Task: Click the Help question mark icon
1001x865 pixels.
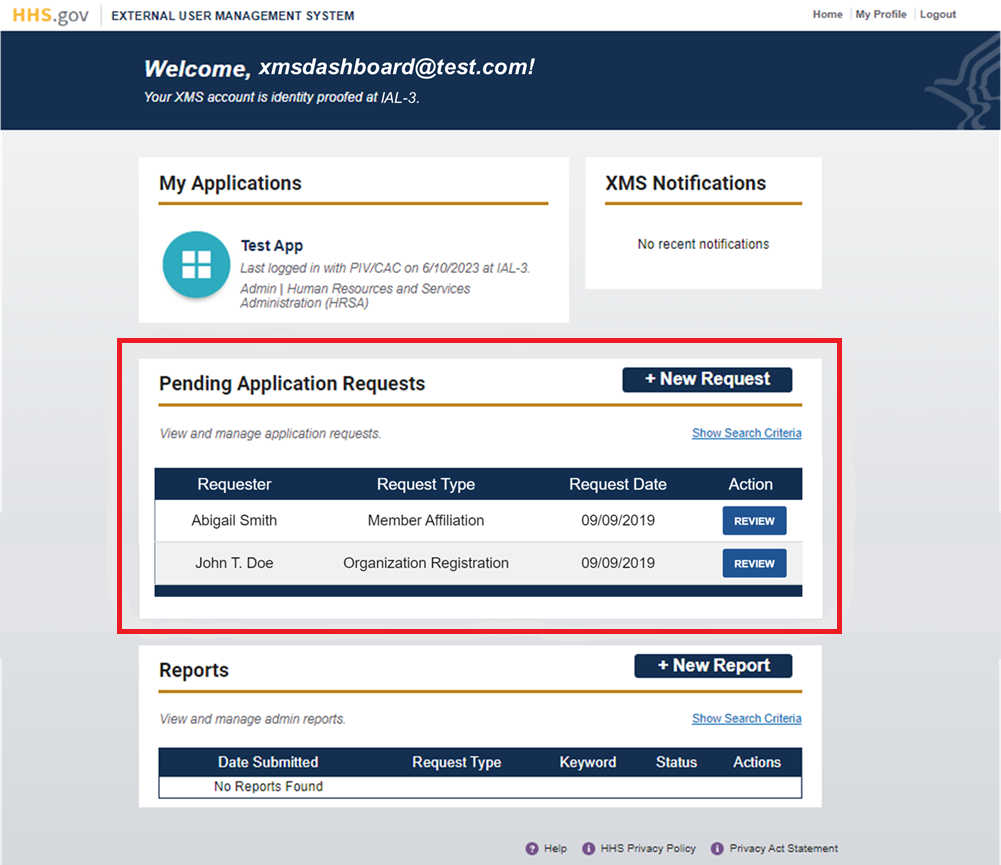Action: [x=532, y=848]
